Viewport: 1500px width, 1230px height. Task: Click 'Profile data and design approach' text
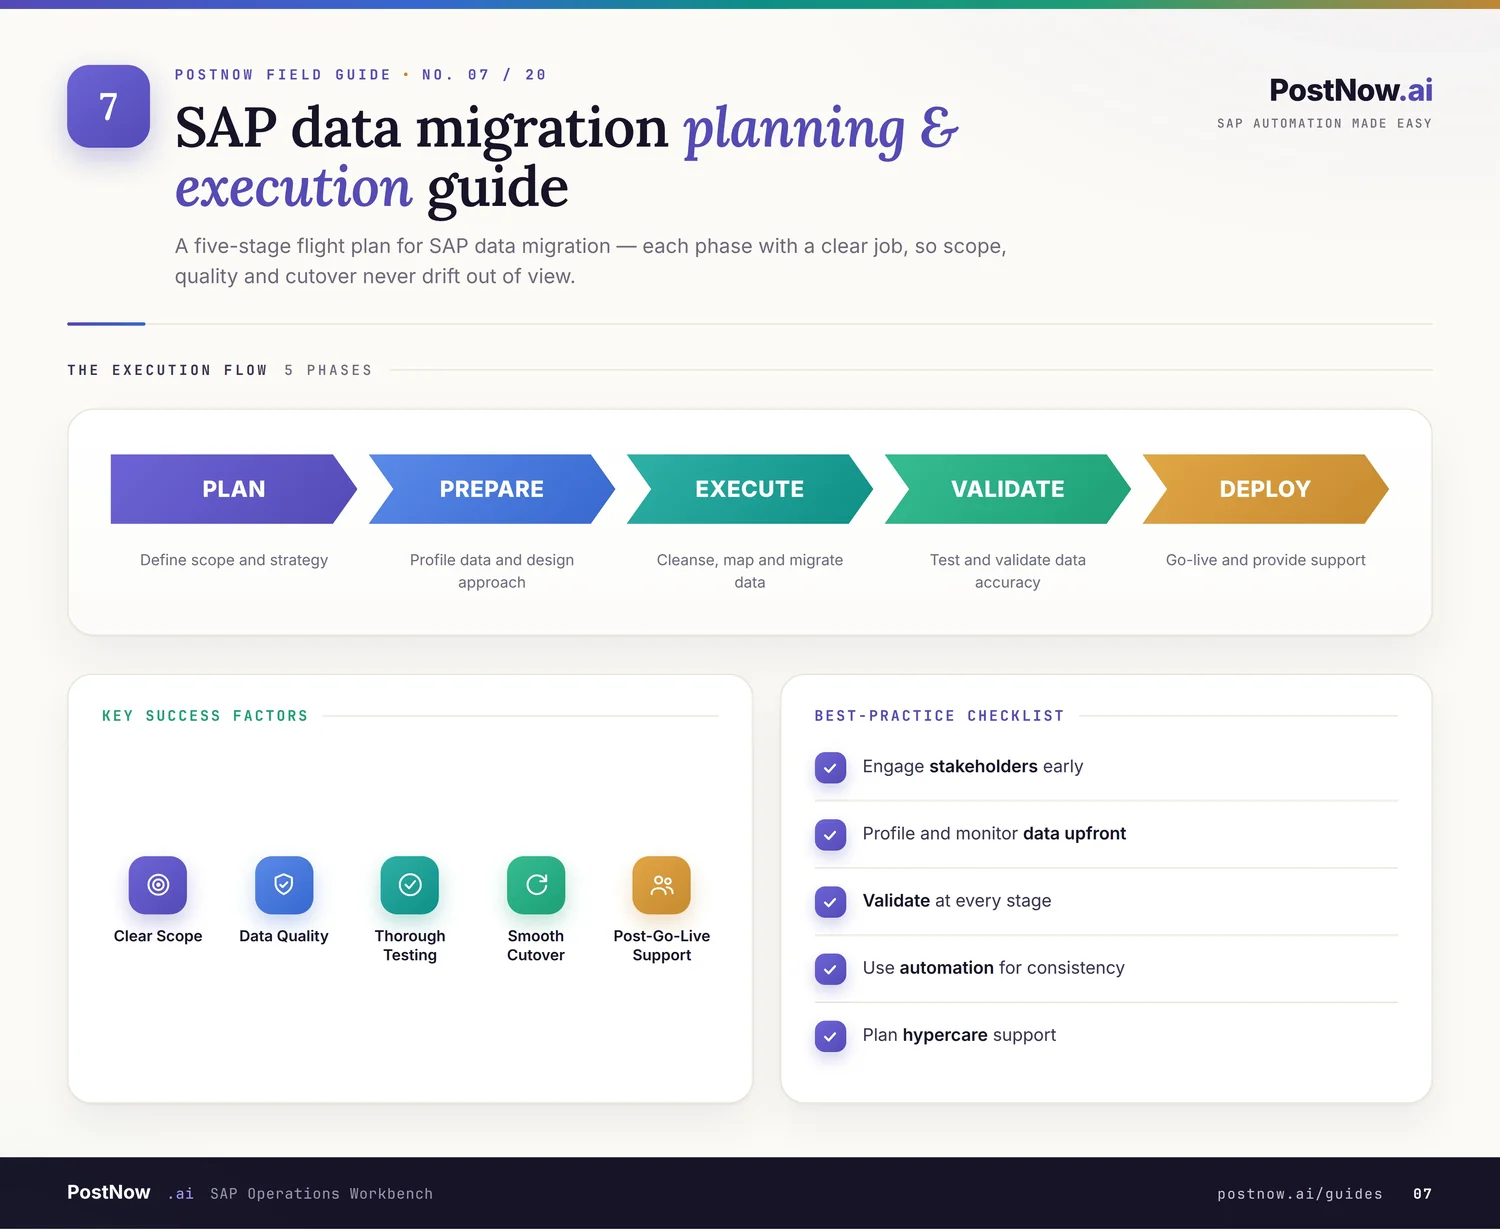click(492, 571)
